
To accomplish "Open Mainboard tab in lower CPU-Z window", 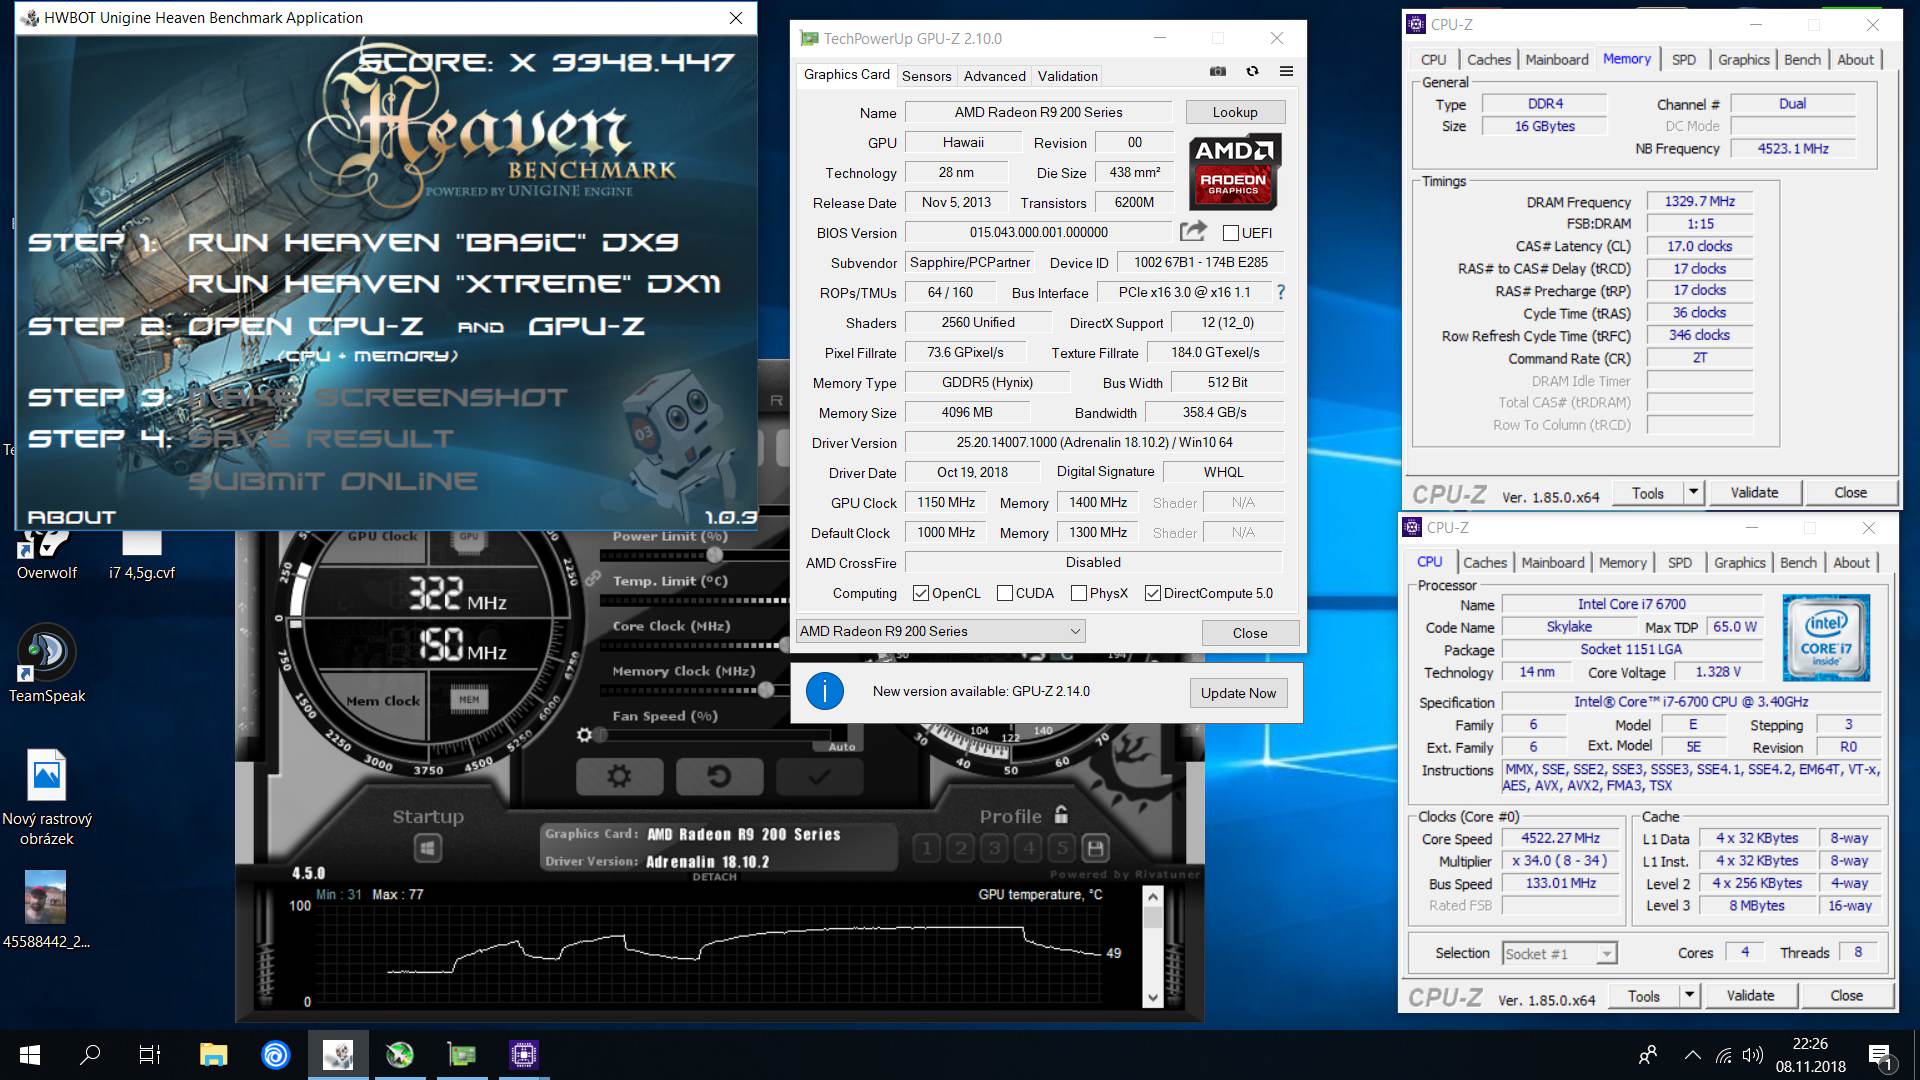I will point(1553,563).
